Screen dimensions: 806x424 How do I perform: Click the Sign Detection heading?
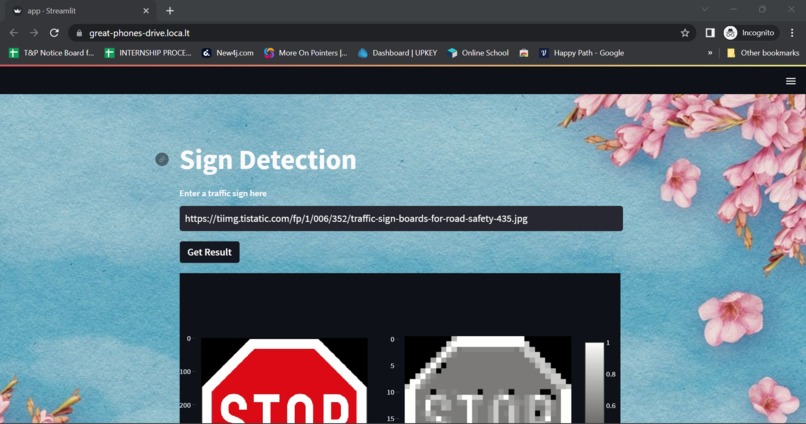(x=268, y=159)
